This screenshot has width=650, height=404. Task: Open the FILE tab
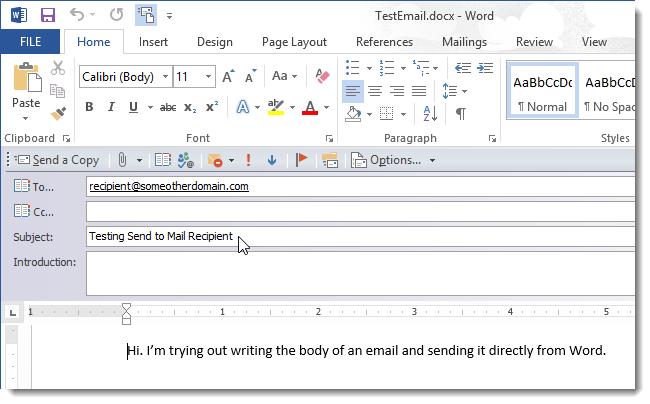click(x=30, y=42)
